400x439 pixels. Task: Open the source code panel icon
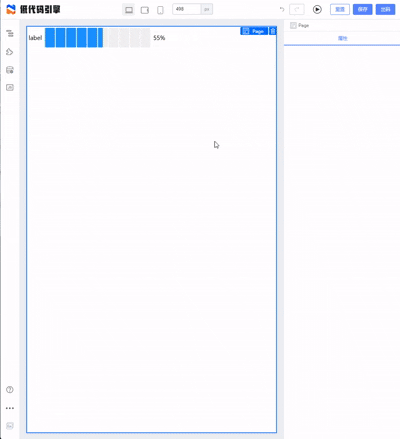(x=10, y=87)
